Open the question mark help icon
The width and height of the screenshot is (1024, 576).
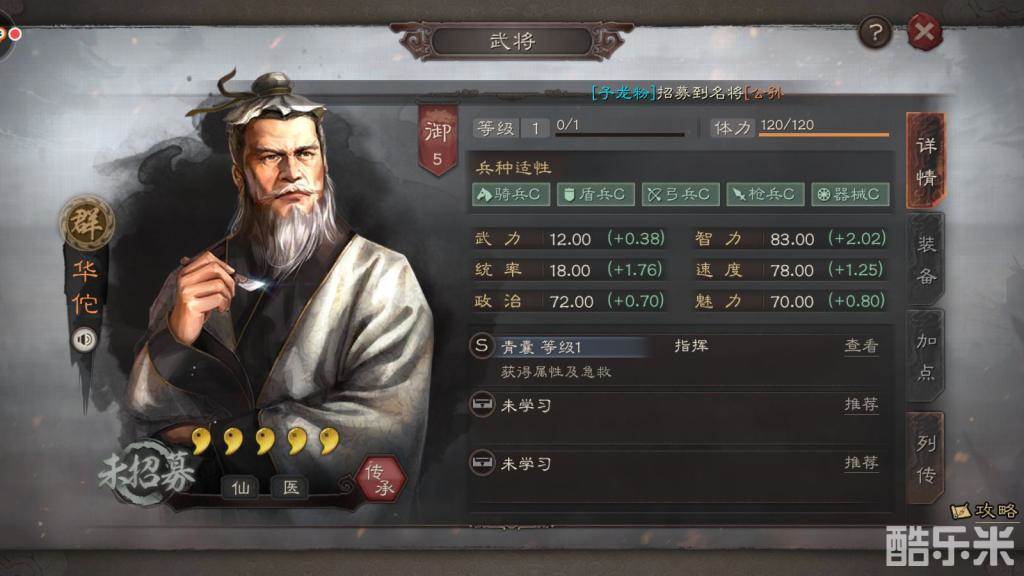[875, 31]
